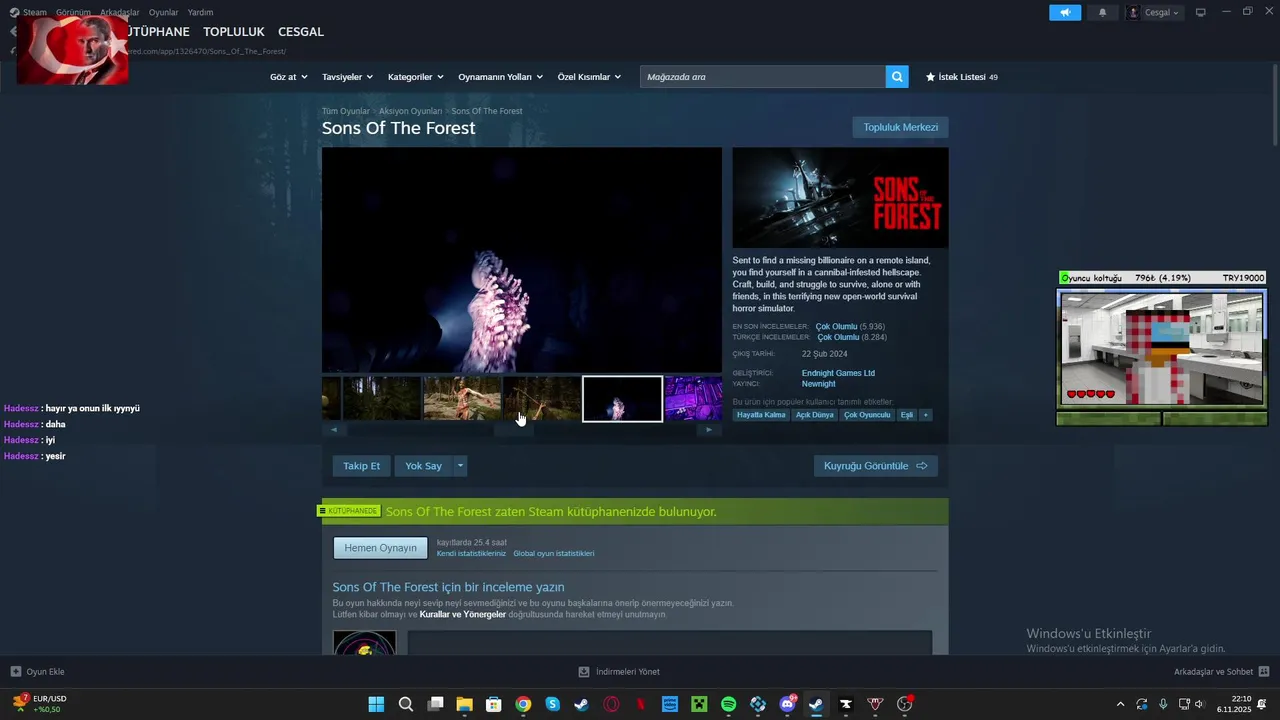Expand the Kategoriler dropdown
This screenshot has height=720, width=1280.
415,77
